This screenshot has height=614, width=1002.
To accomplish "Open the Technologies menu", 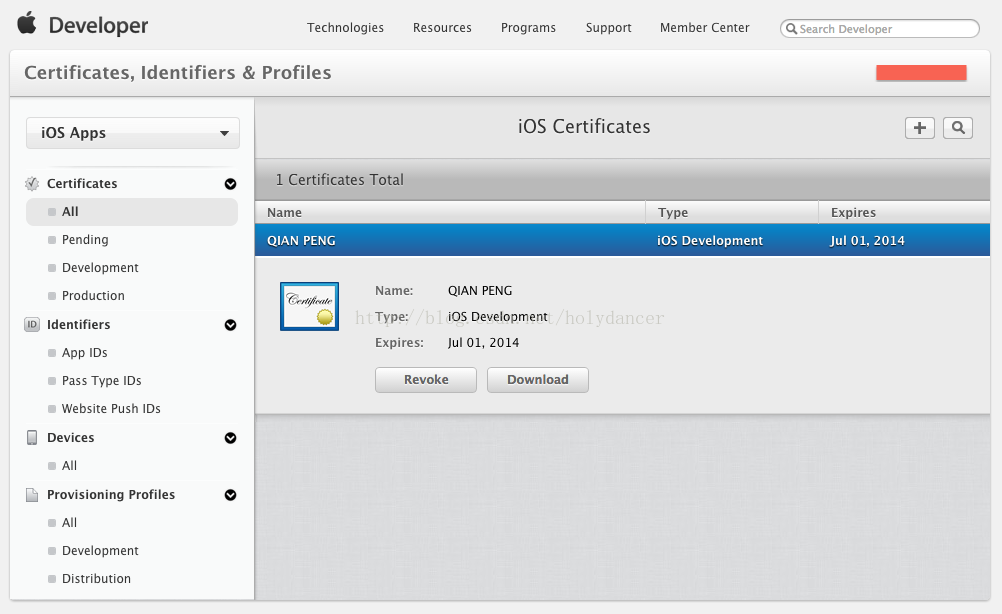I will [x=345, y=28].
